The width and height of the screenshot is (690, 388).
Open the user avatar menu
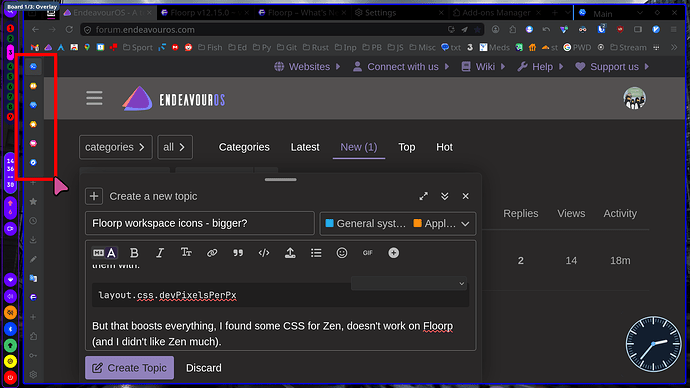[635, 98]
